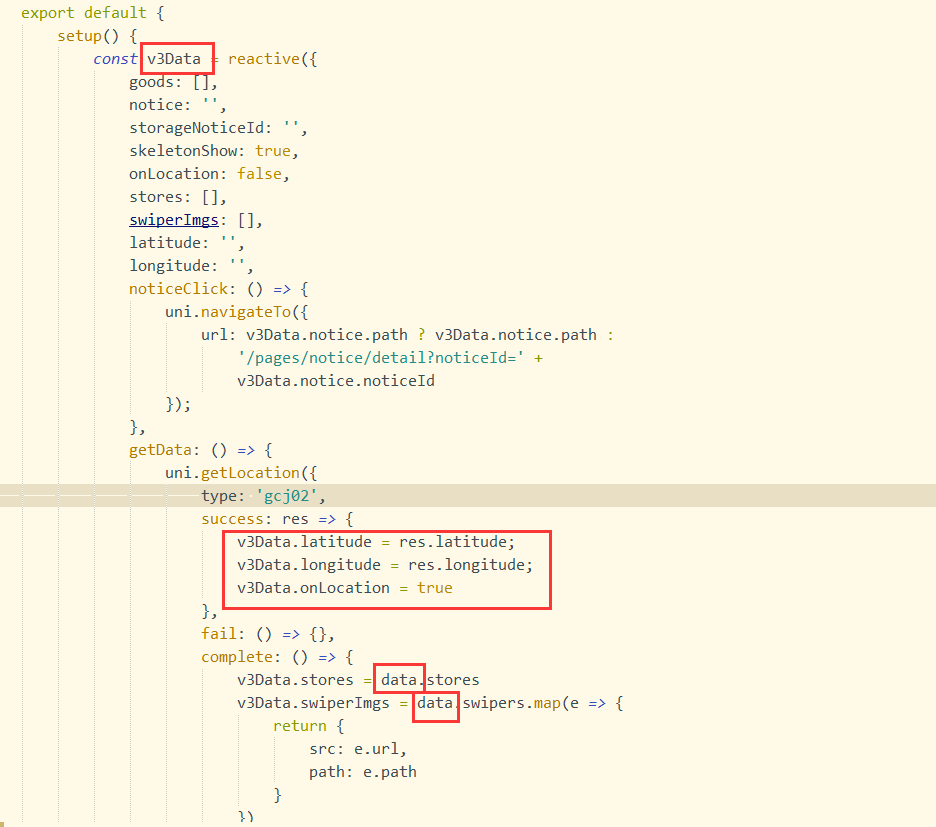Click the 'getData' method name
The height and width of the screenshot is (827, 936).
coord(160,450)
